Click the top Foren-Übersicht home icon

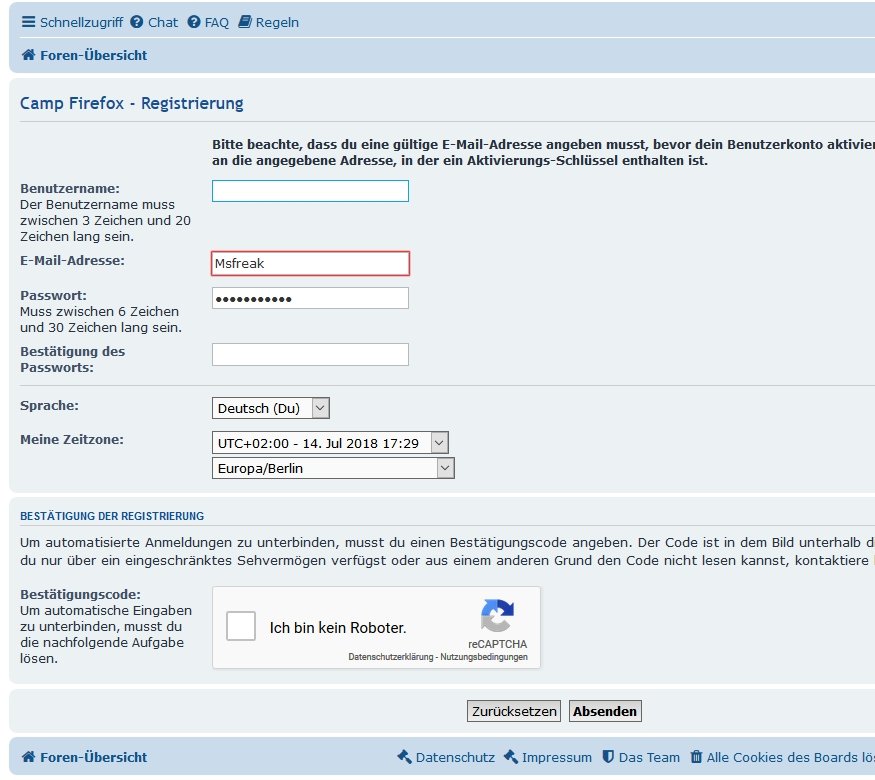point(28,55)
